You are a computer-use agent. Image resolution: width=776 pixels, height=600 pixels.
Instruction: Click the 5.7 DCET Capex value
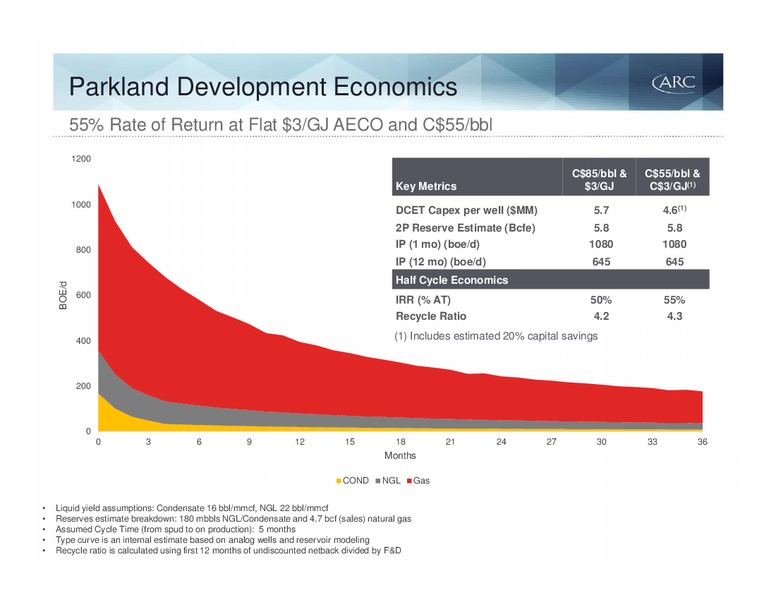[x=601, y=210]
